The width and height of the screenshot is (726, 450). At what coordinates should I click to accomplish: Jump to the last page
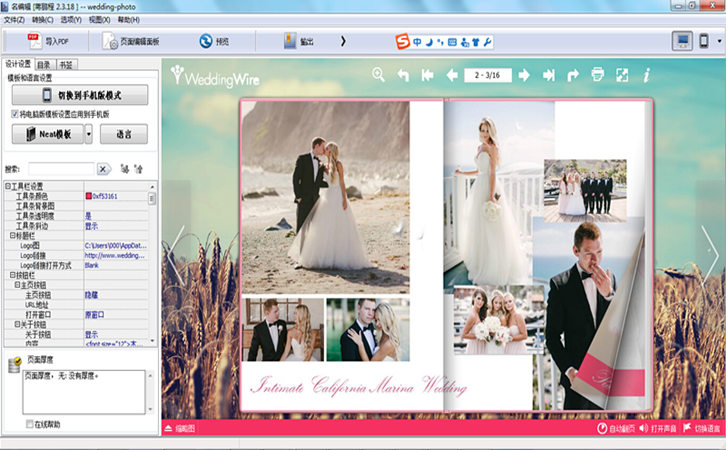tap(549, 75)
